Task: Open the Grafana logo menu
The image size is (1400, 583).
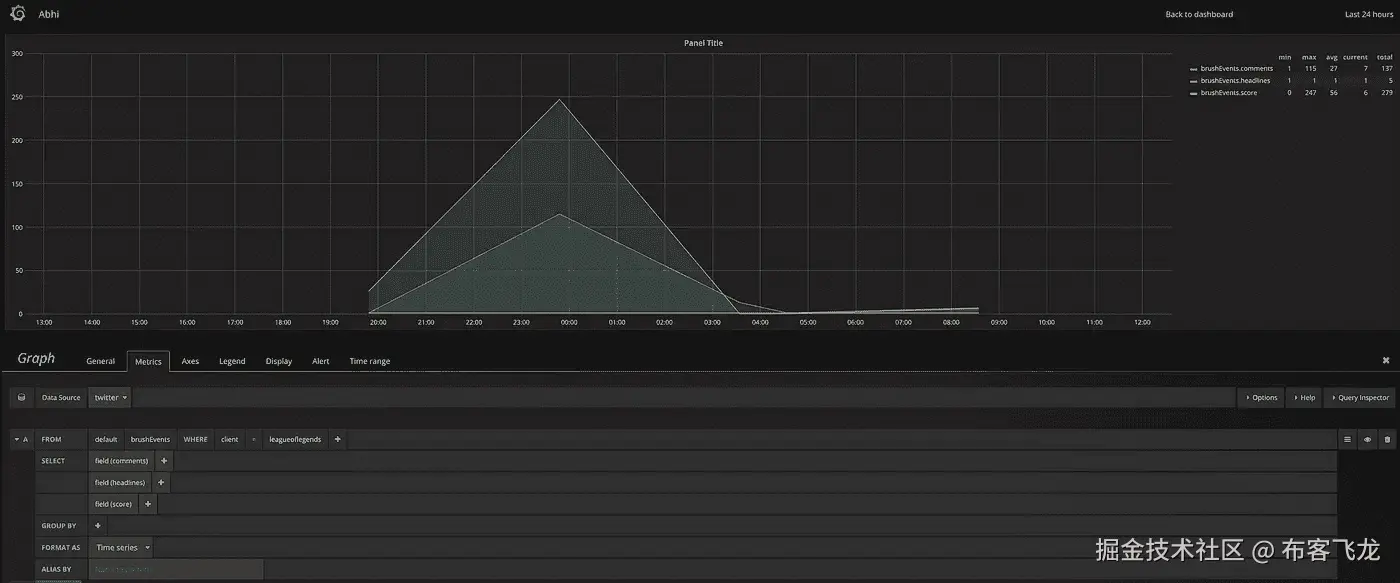Action: tap(17, 14)
